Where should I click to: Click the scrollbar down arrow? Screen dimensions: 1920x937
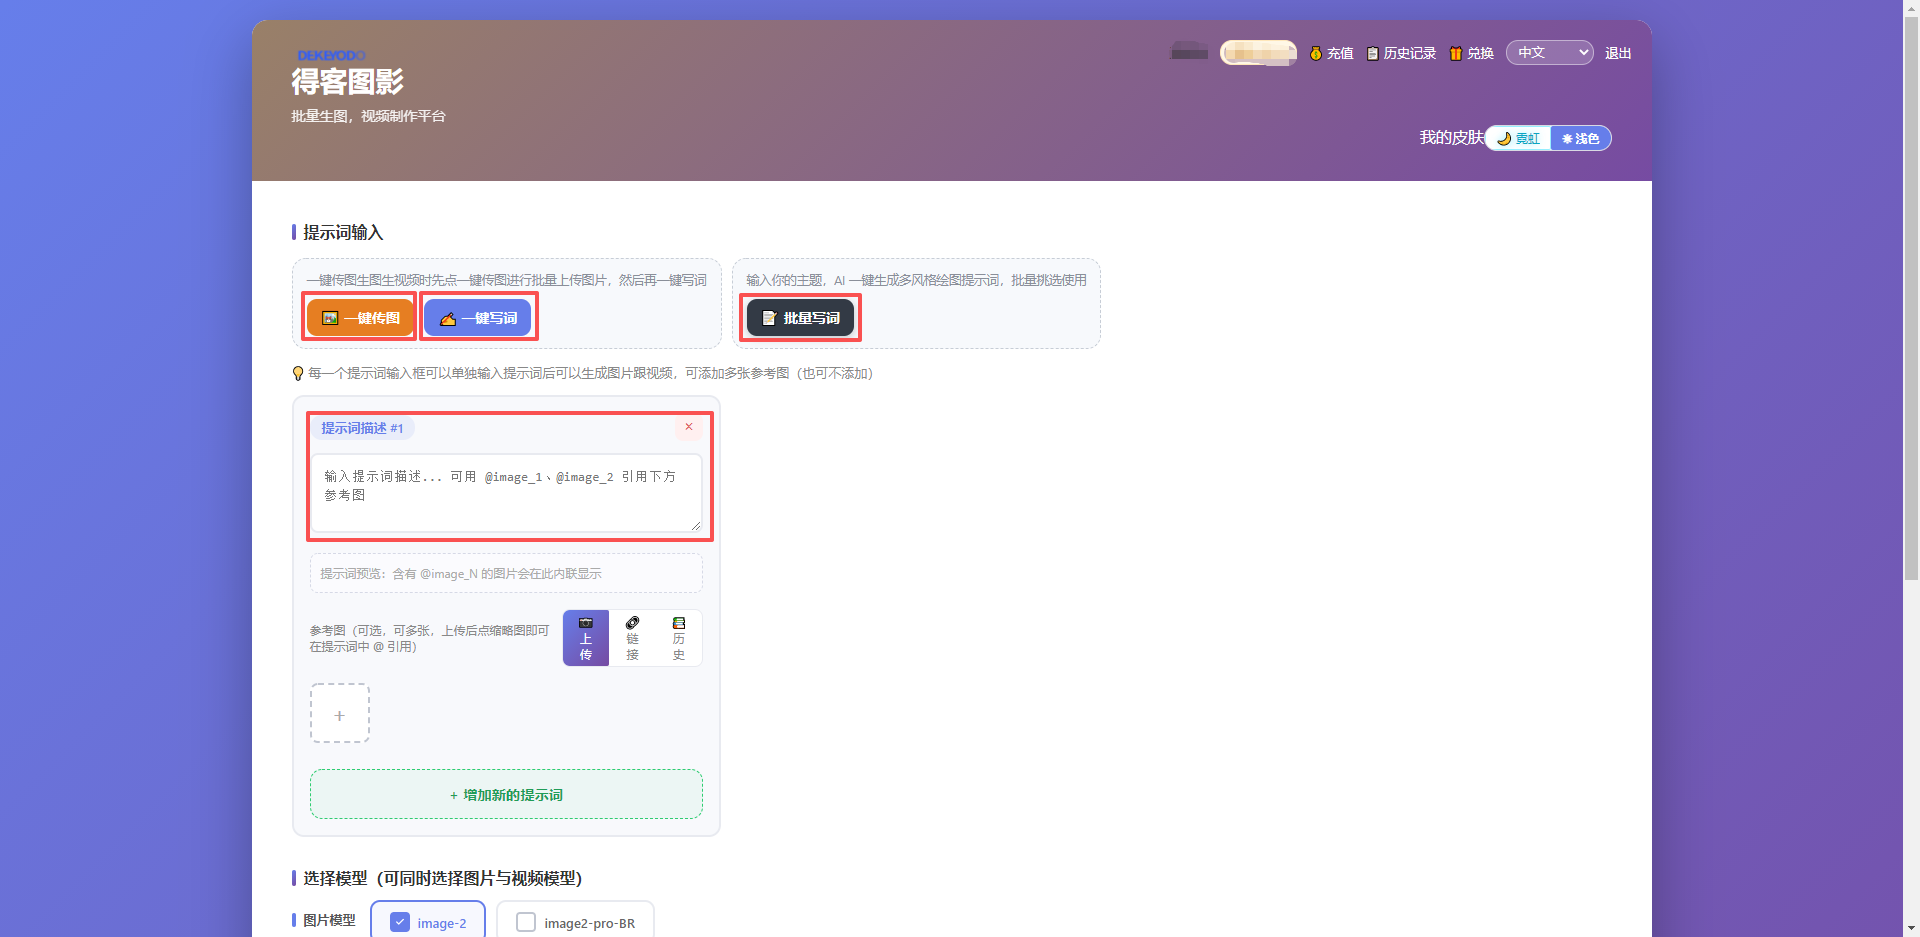point(1911,928)
